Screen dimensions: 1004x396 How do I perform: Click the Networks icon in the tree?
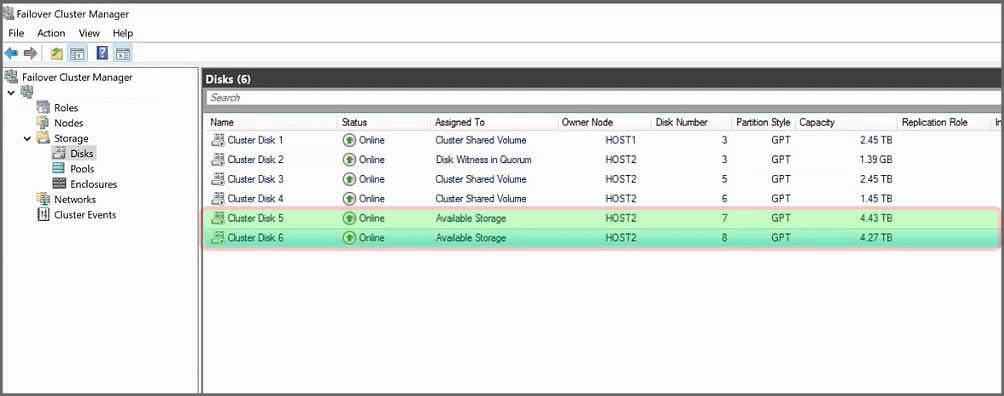44,199
